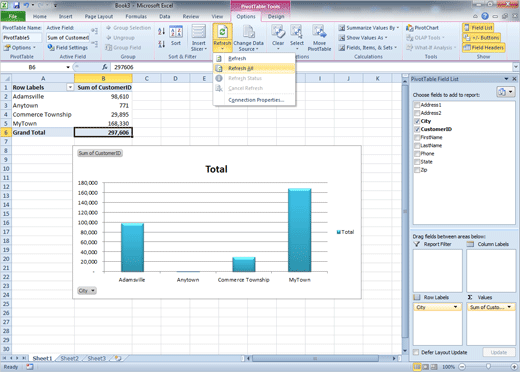Check the Address2 field
Image resolution: width=520 pixels, height=372 pixels.
[417, 113]
